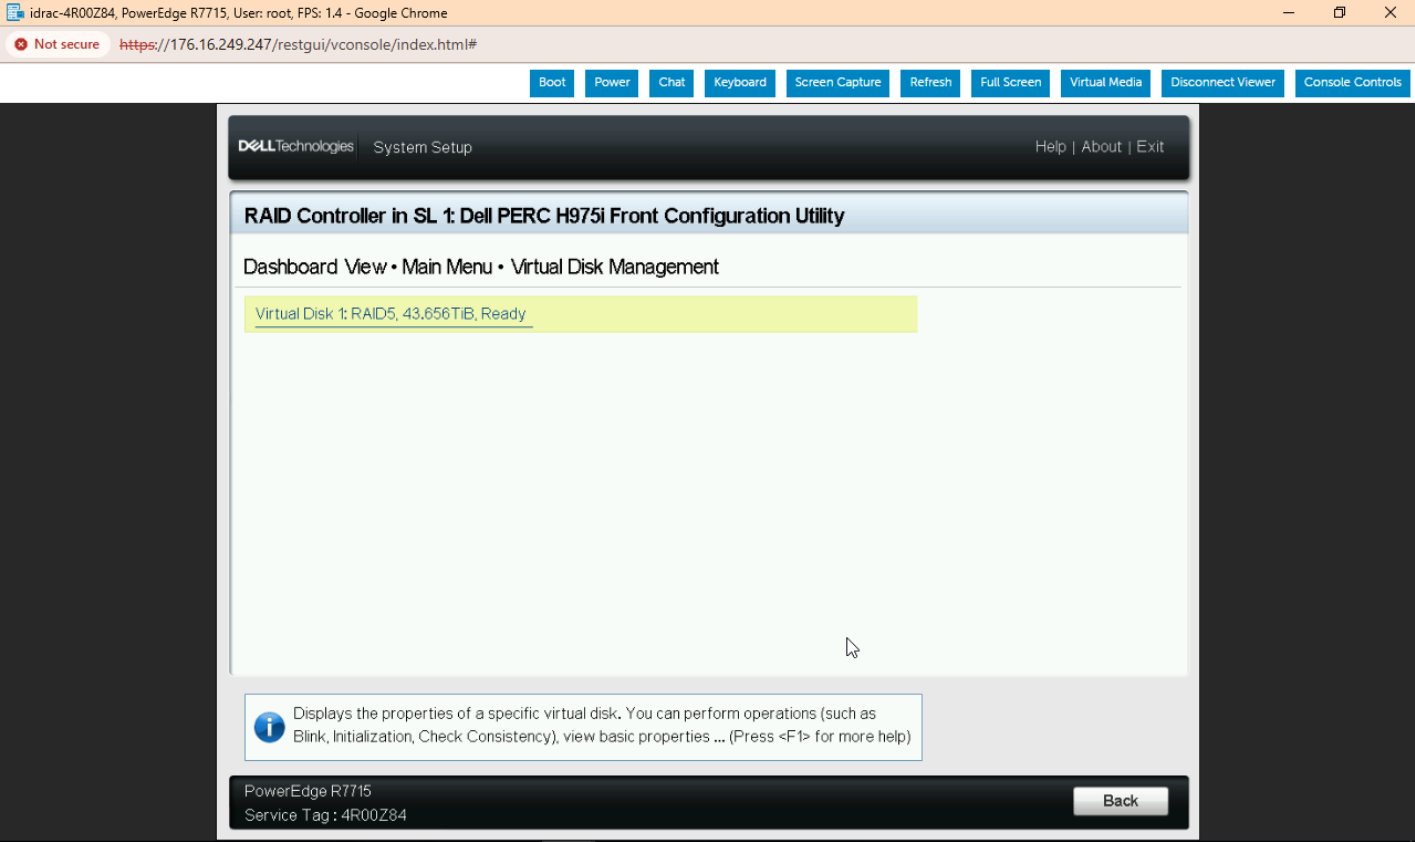Take a Screen Capture
The width and height of the screenshot is (1415, 842).
click(838, 83)
